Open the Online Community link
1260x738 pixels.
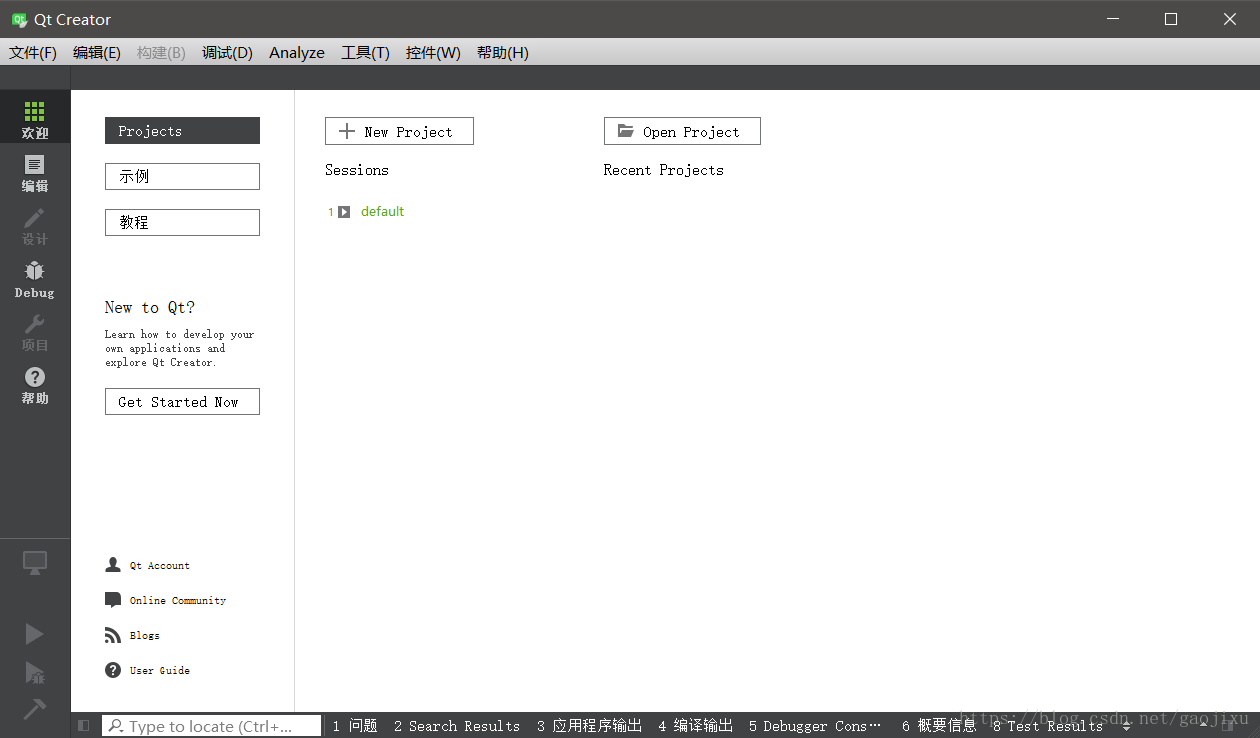tap(178, 601)
